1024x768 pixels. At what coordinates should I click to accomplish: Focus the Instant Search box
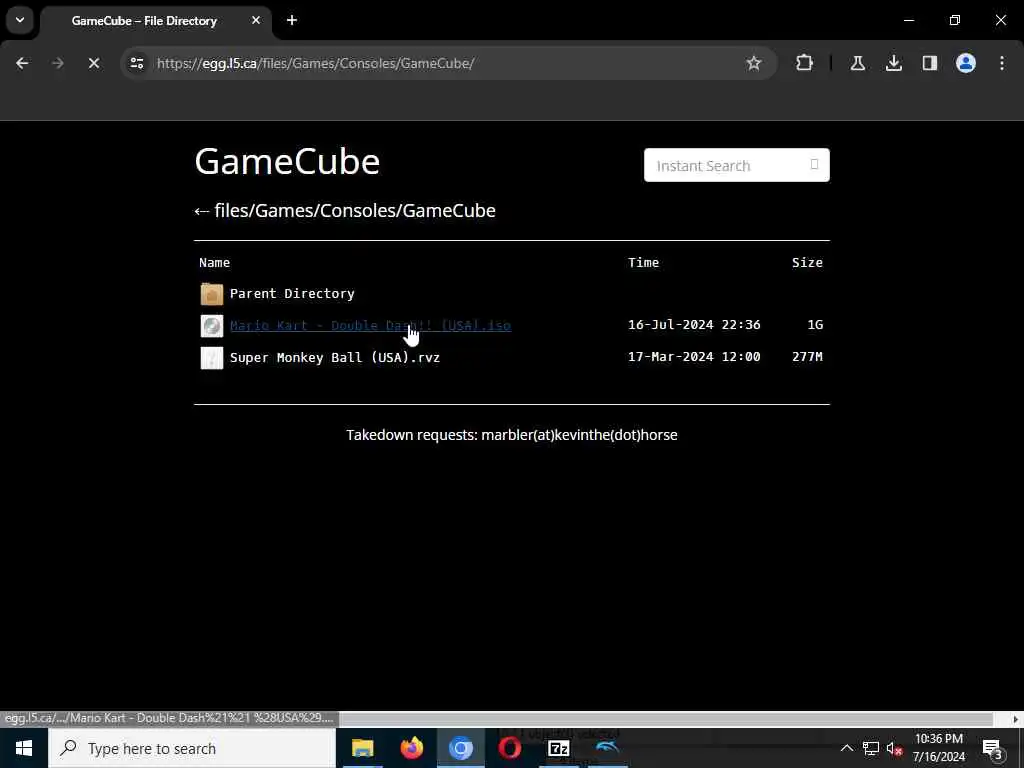coord(737,165)
